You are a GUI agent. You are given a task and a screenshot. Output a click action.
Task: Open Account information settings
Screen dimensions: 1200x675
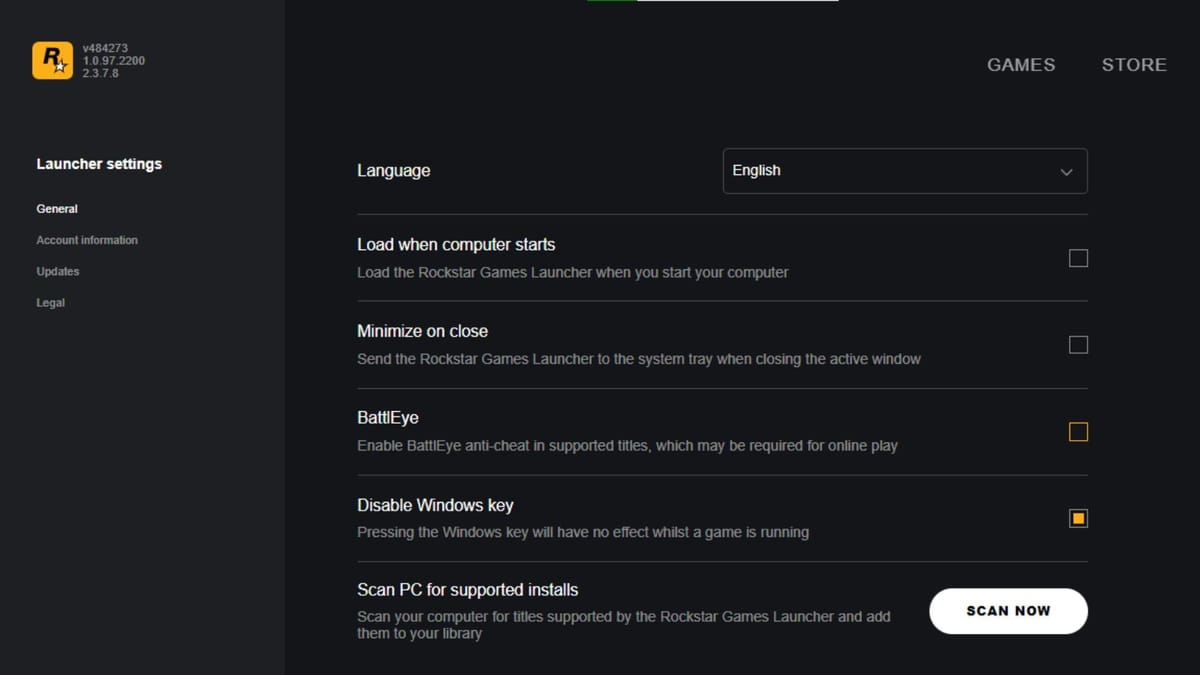pyautogui.click(x=87, y=240)
